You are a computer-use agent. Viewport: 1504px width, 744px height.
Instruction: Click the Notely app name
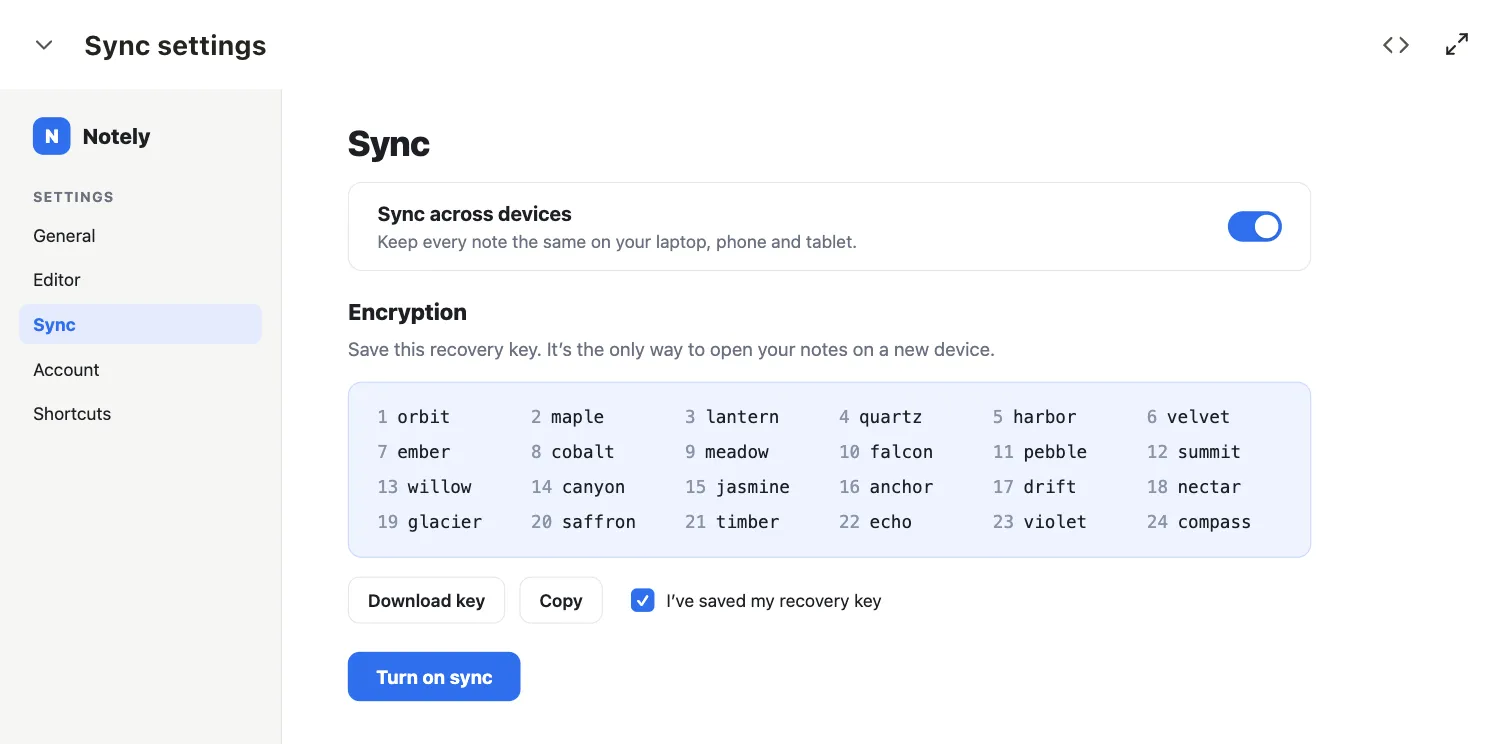pos(116,137)
